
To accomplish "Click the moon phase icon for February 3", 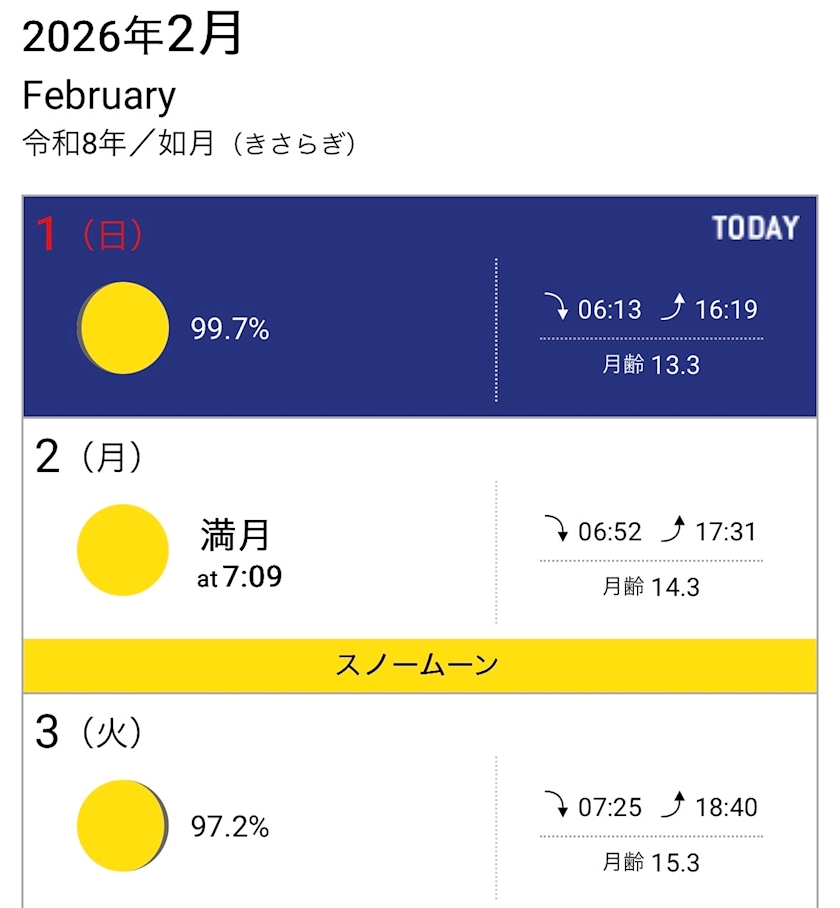I will (122, 826).
